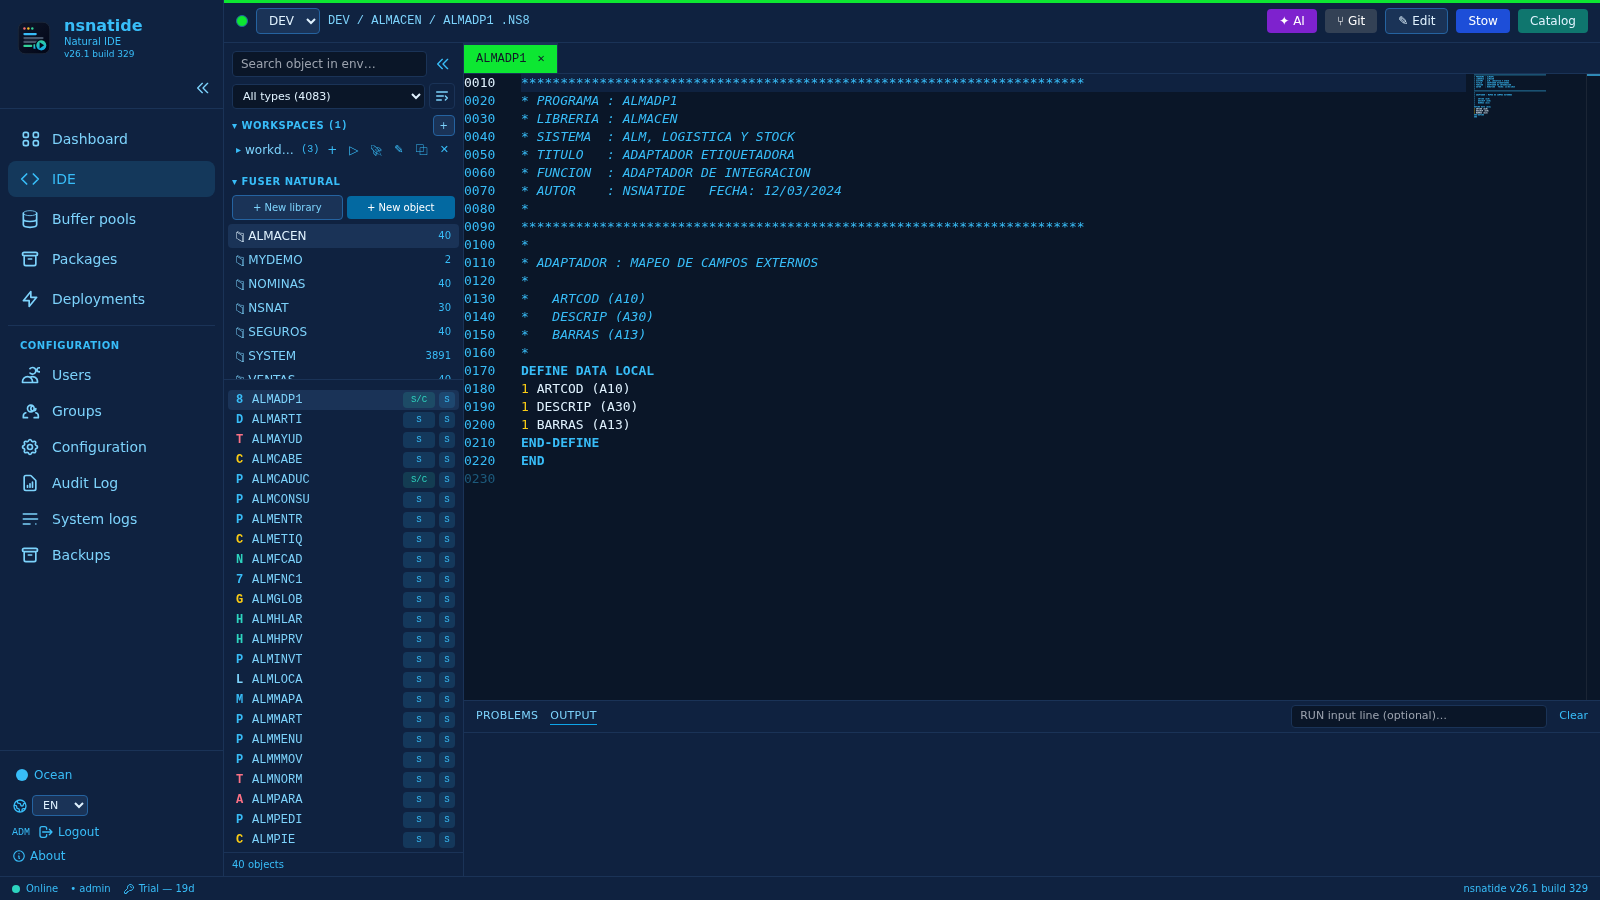
Task: Collapse the WORKSPACES section
Action: (289, 126)
